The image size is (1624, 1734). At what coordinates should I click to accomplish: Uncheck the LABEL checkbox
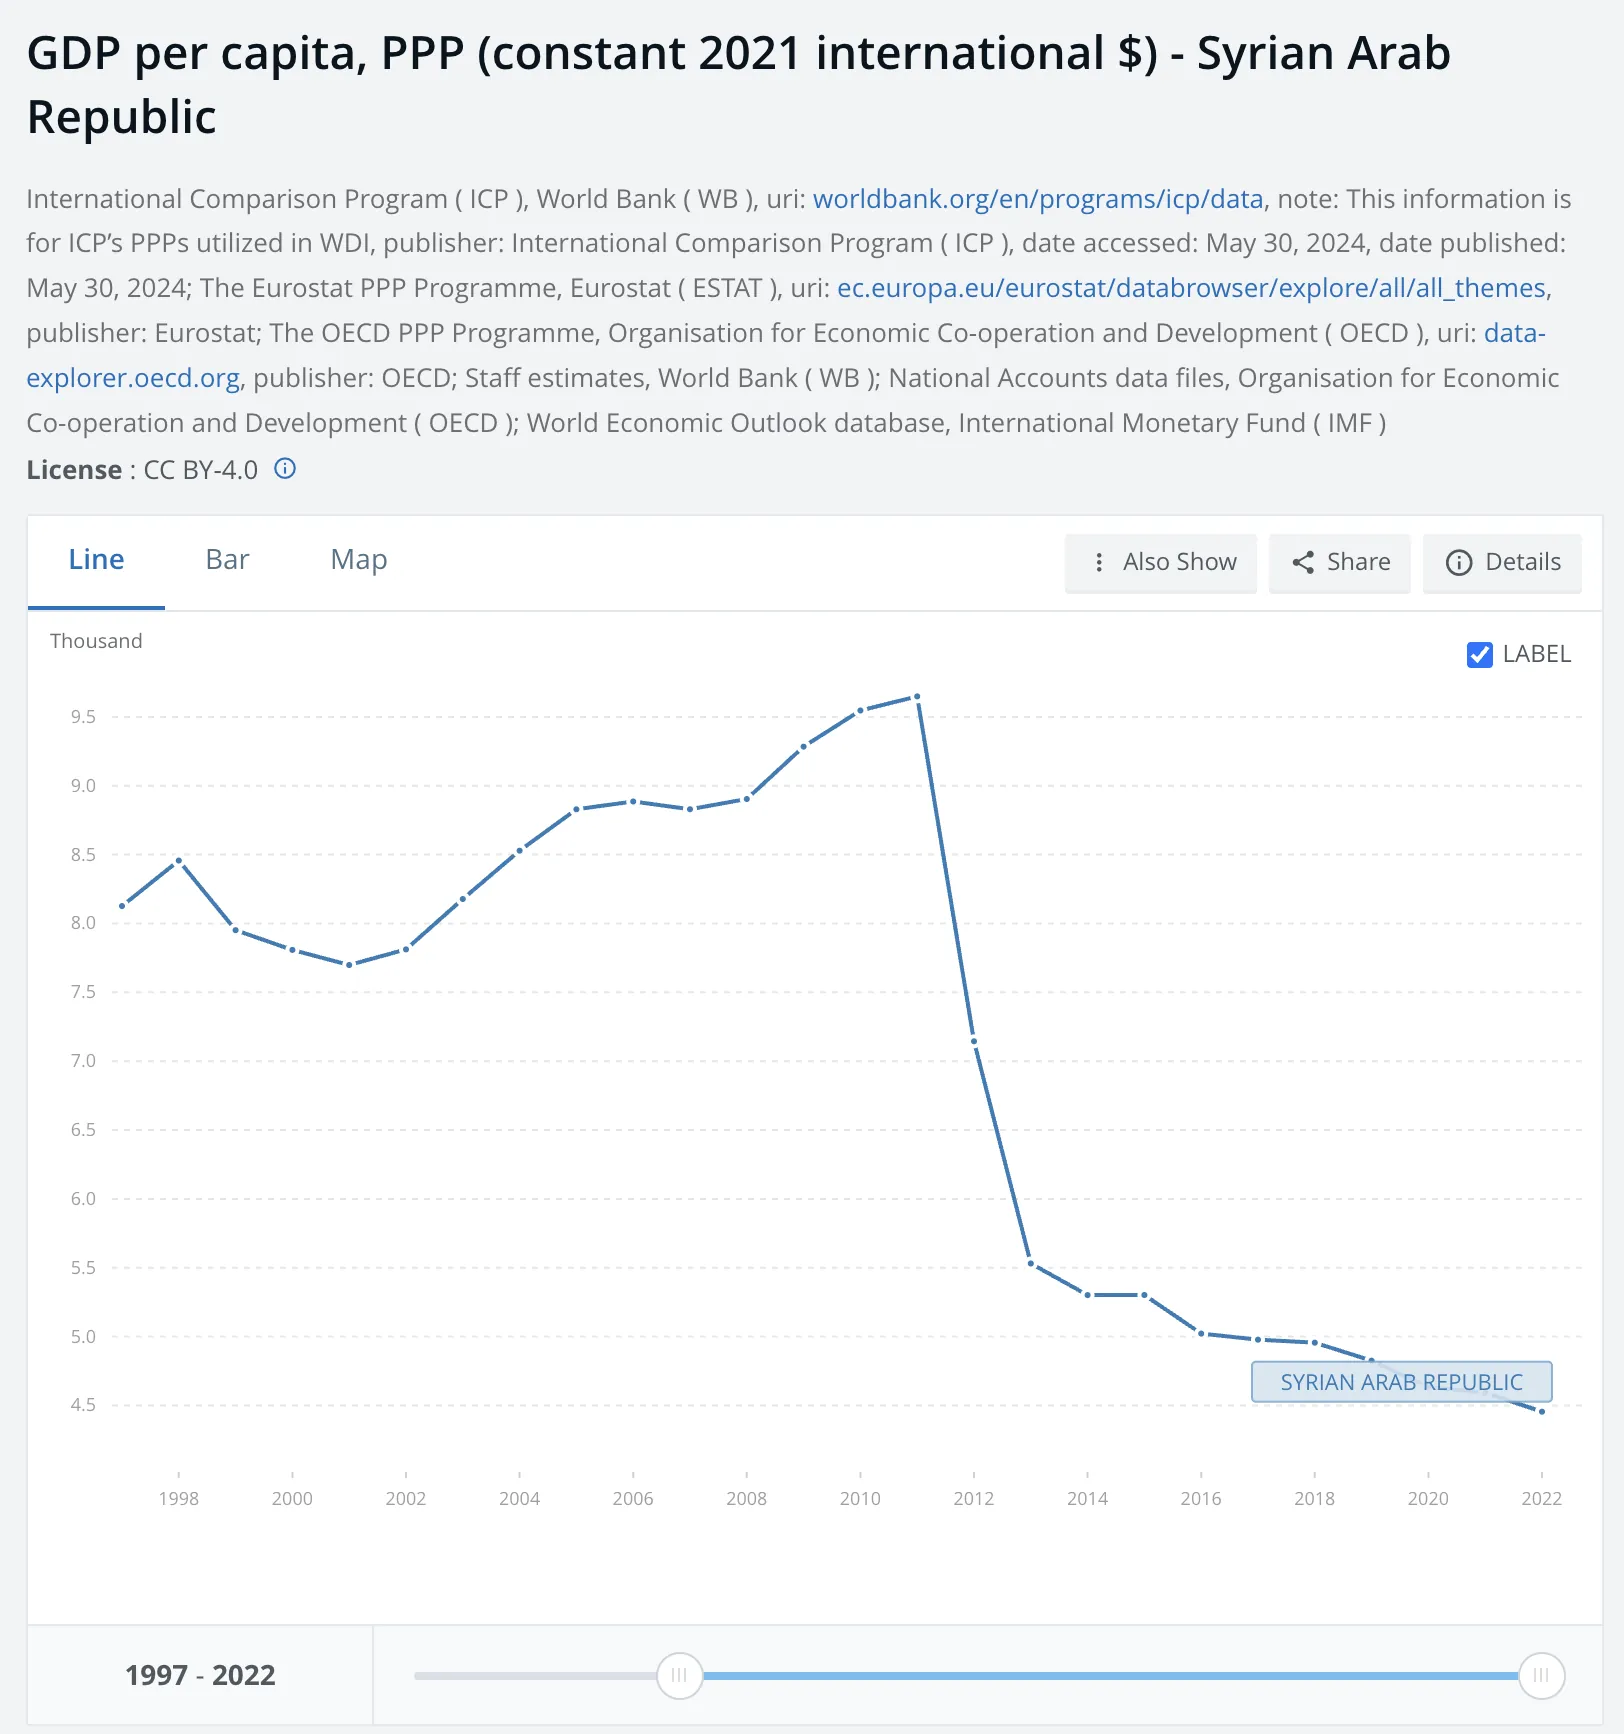pos(1479,655)
